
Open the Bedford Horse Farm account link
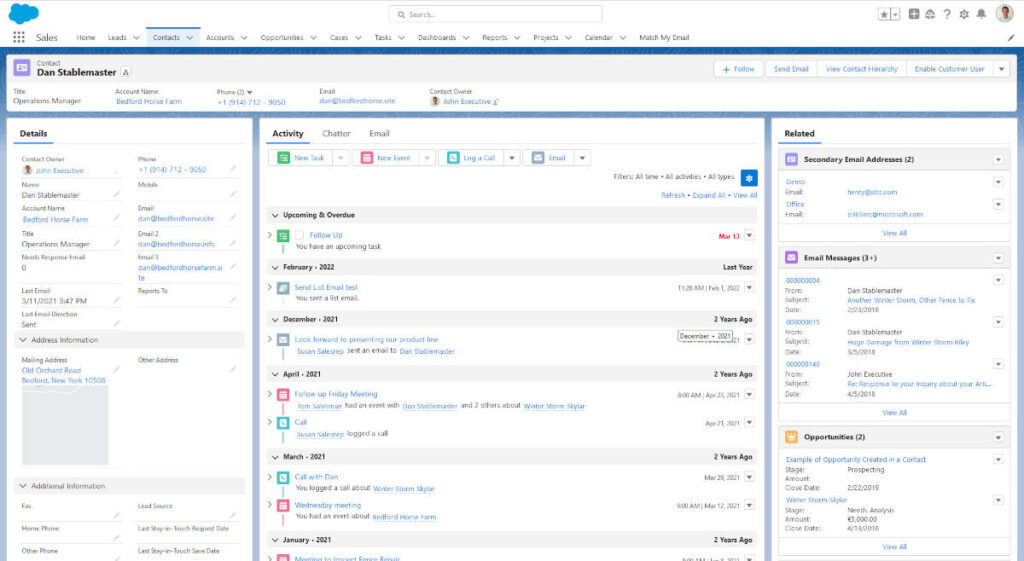click(149, 101)
